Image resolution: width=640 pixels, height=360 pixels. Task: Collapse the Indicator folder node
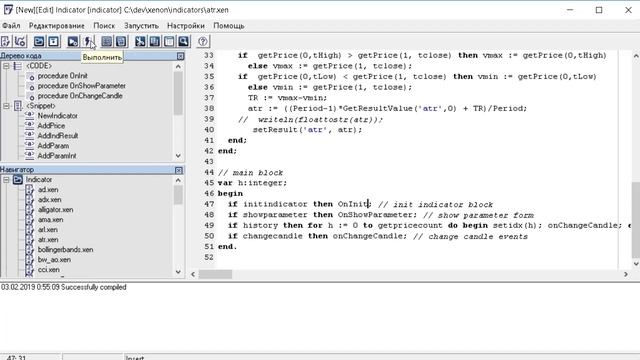tap(6, 180)
